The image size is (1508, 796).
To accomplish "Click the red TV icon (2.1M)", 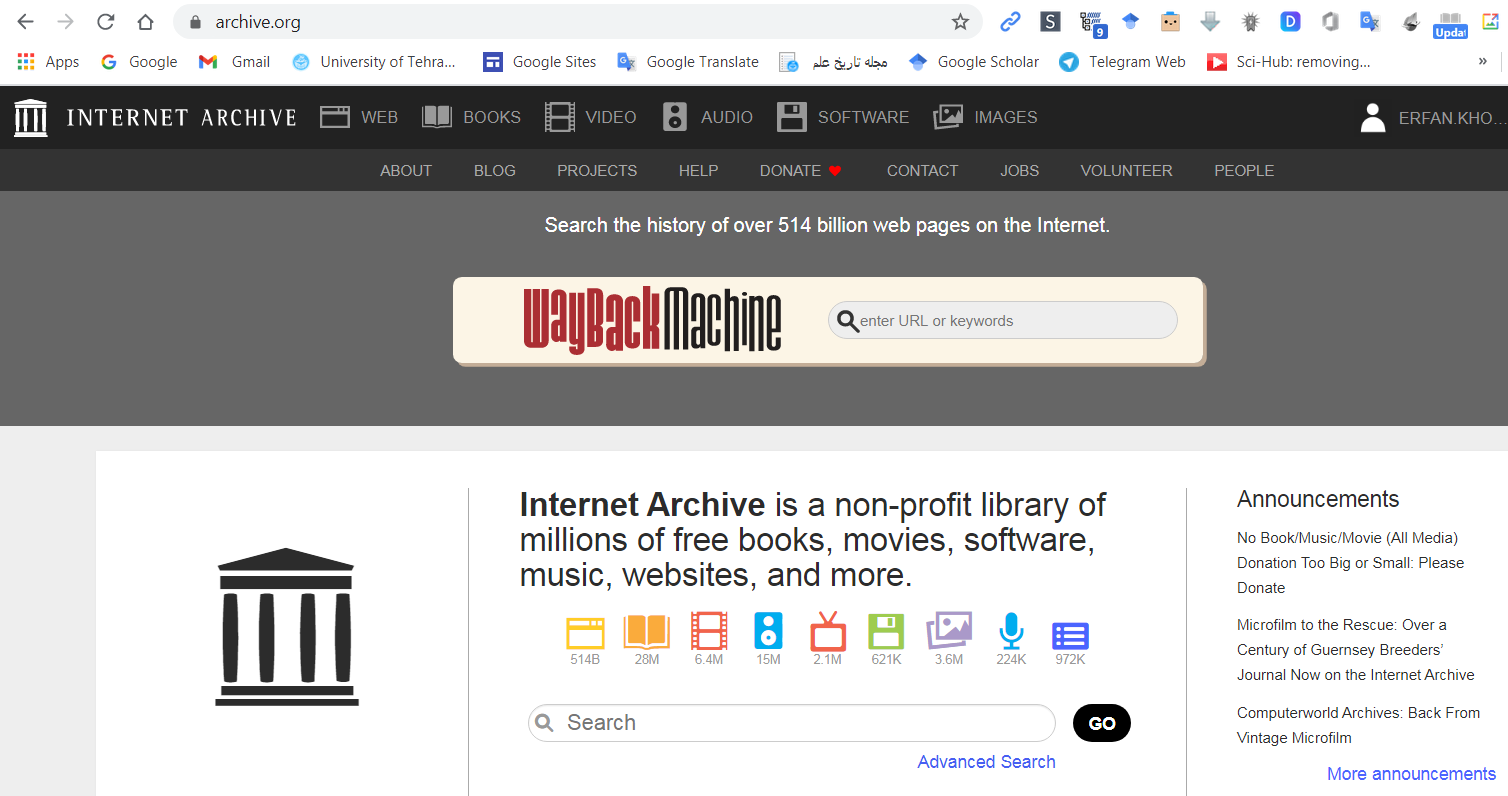I will point(828,632).
